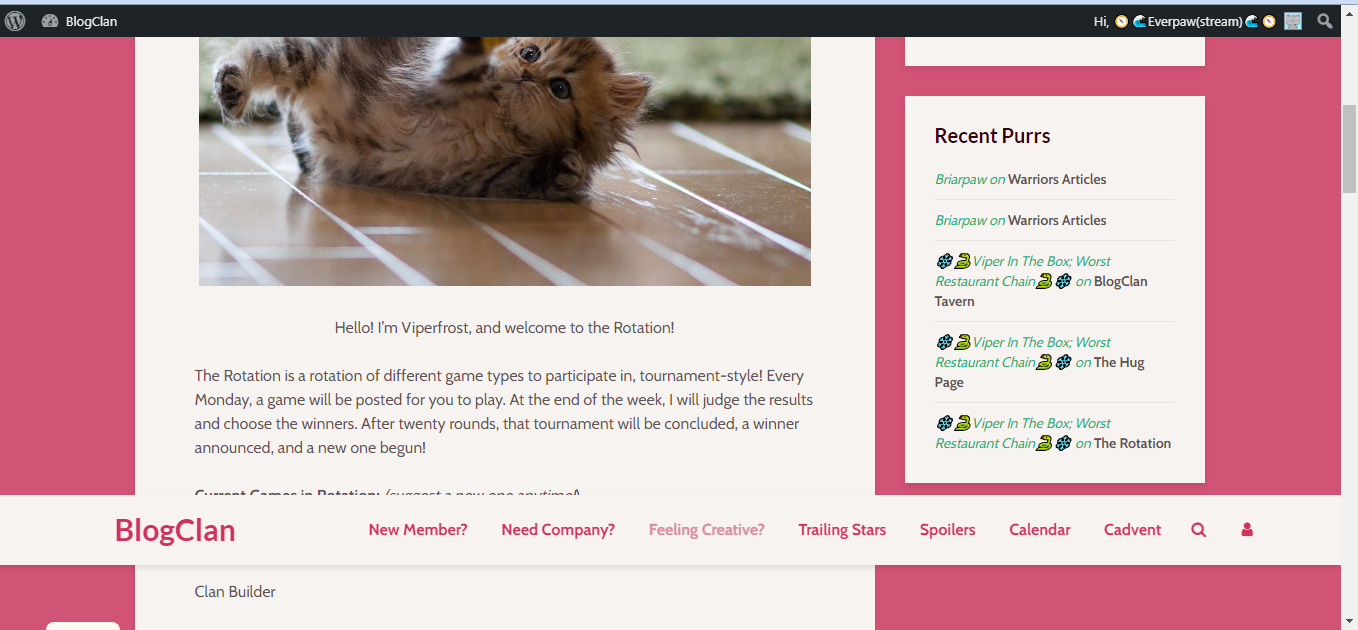Open the New Member? menu
1358x630 pixels.
point(418,530)
